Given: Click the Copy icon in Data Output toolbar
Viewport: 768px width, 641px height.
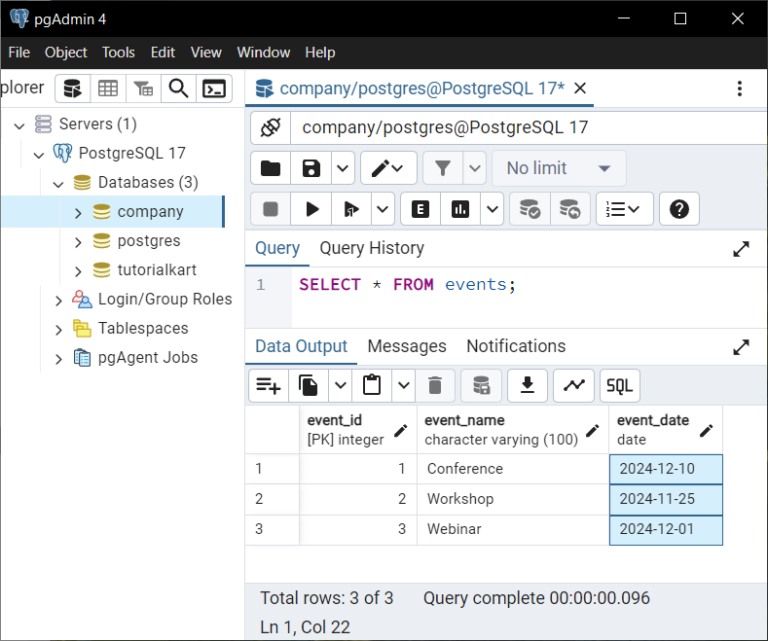Looking at the screenshot, I should pyautogui.click(x=309, y=385).
